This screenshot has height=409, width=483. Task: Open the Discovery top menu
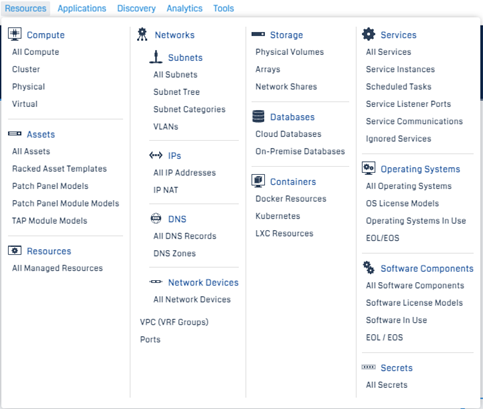coord(136,8)
